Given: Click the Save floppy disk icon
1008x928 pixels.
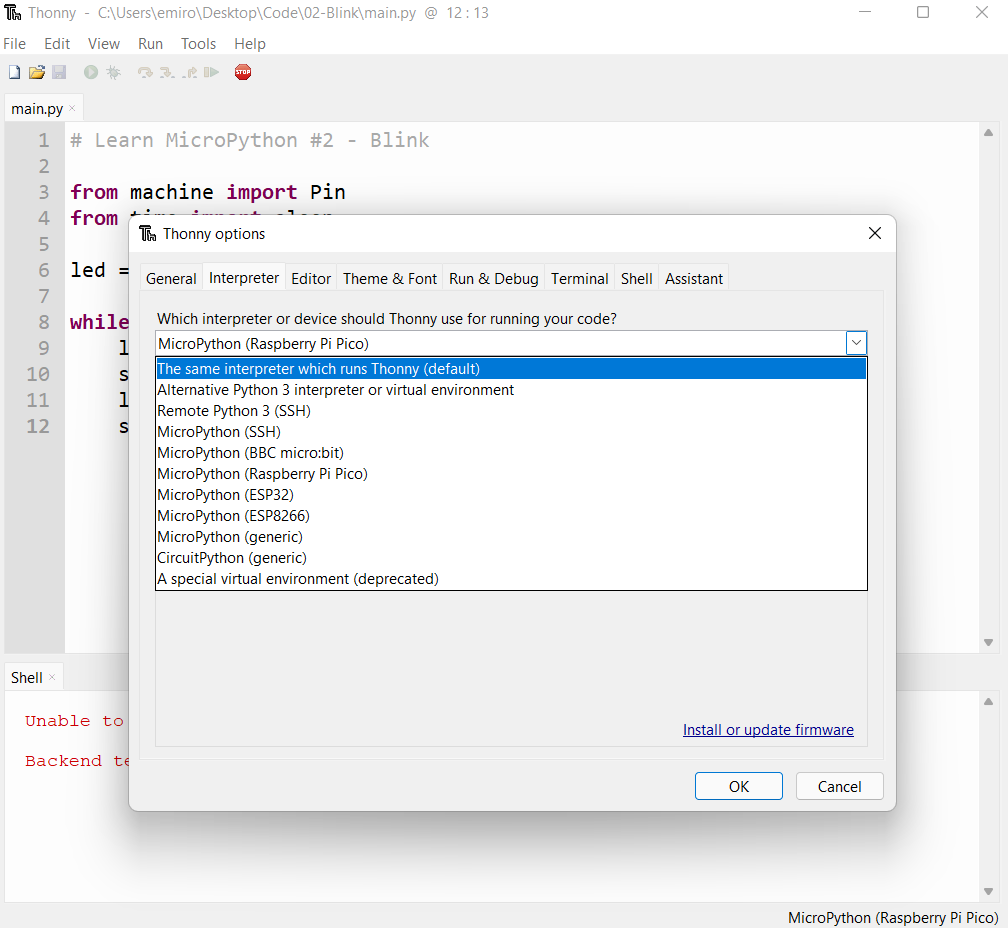Looking at the screenshot, I should point(59,72).
